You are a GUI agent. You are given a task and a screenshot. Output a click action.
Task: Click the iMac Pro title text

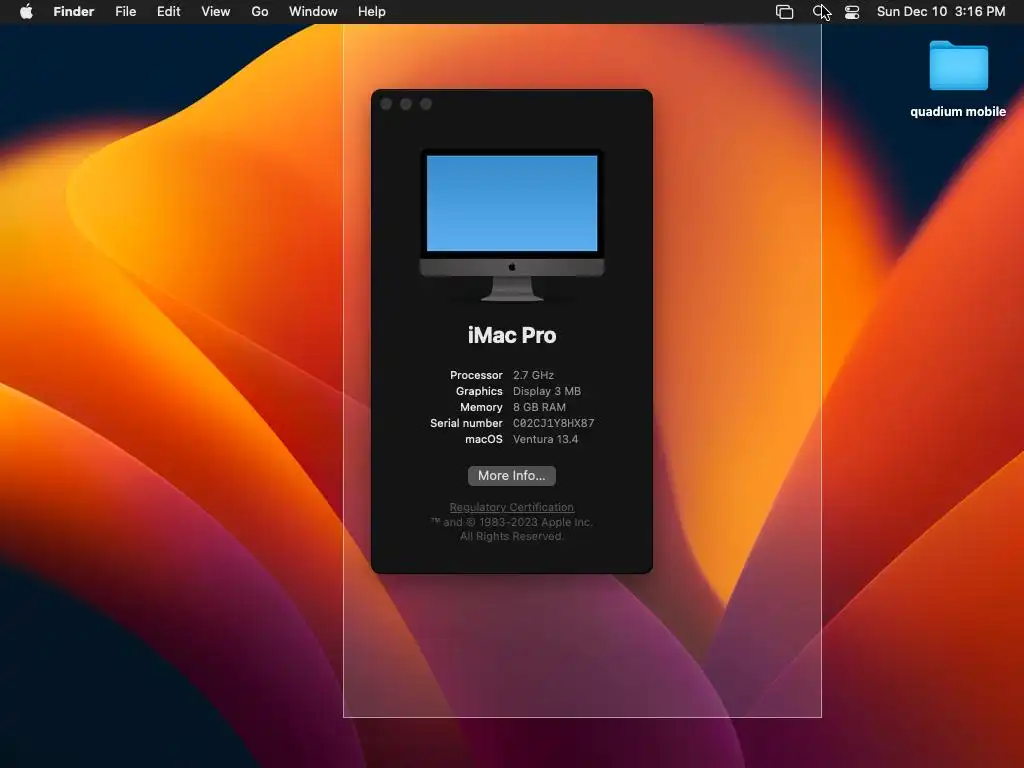(512, 335)
